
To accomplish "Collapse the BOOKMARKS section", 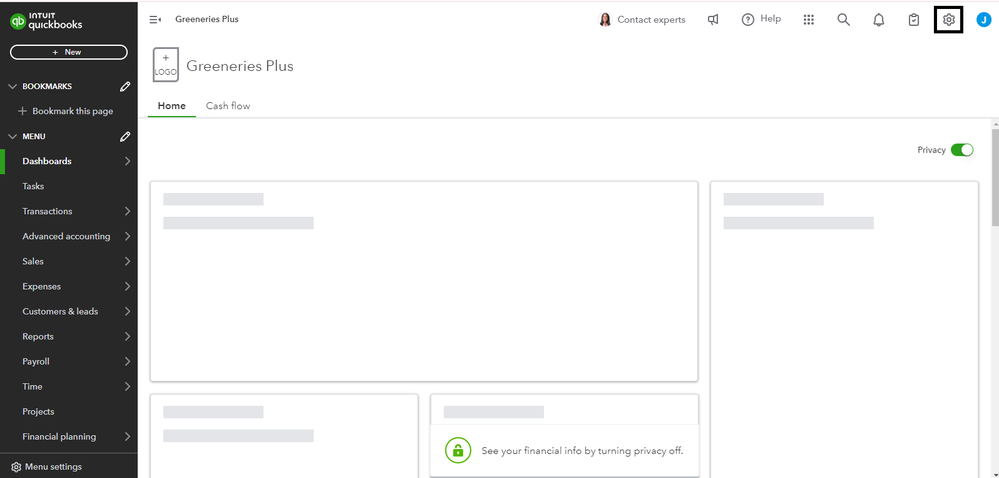I will point(13,86).
